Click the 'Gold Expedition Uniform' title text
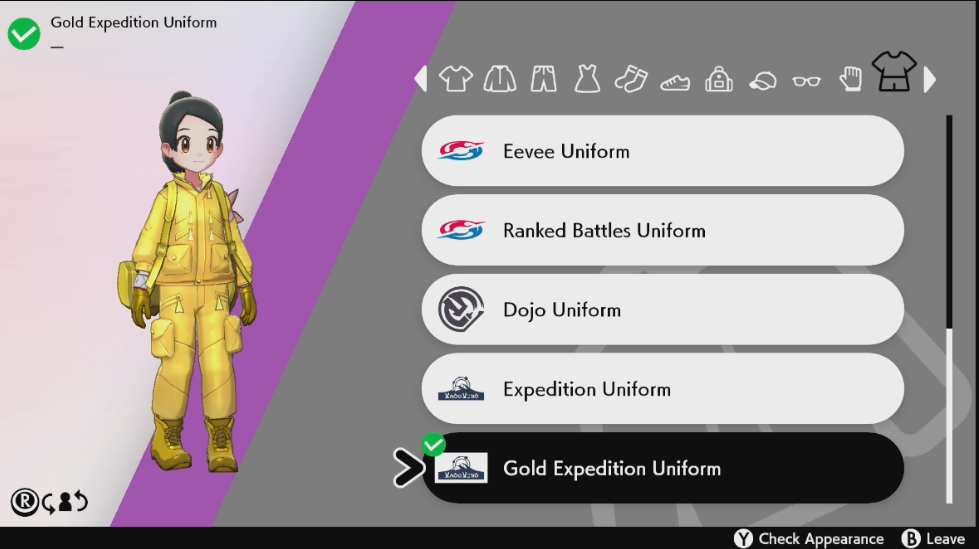The image size is (979, 549). [x=134, y=22]
